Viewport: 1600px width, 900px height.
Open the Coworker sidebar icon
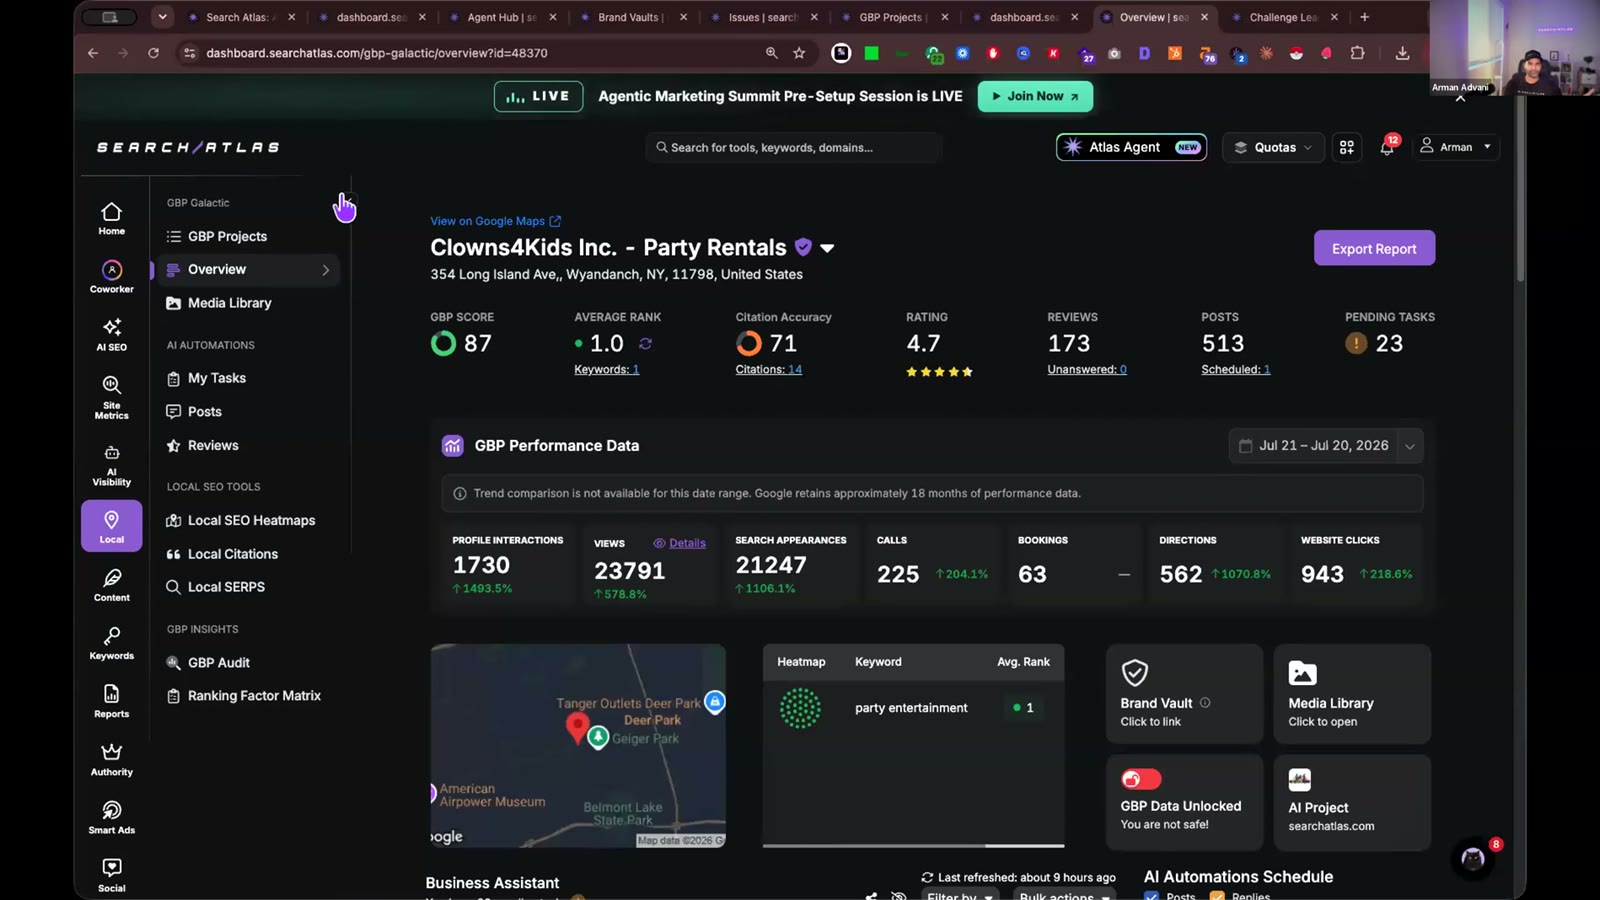click(x=111, y=276)
